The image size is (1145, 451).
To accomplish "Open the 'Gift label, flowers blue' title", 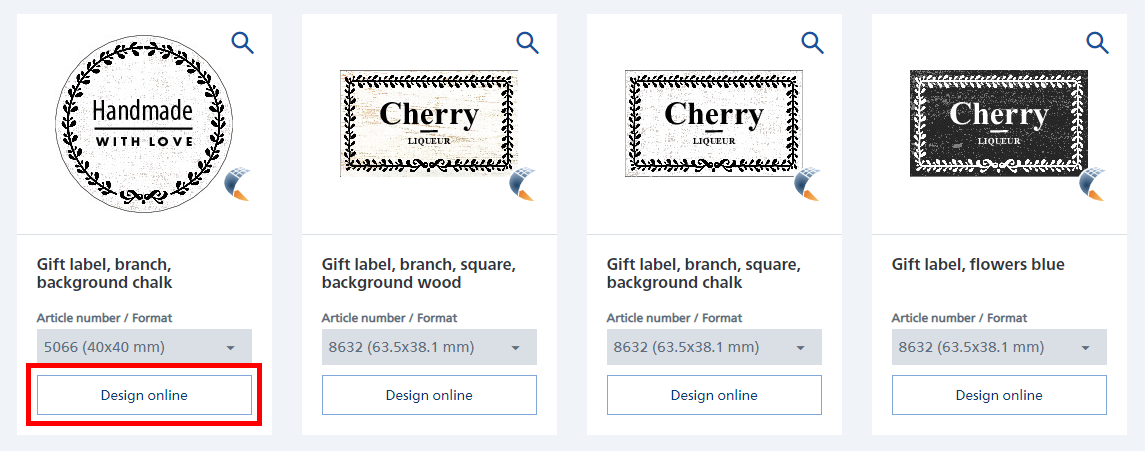I will 977,265.
